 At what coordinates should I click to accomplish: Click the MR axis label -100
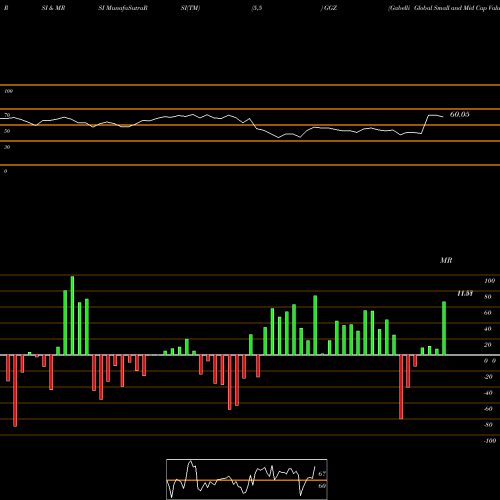[x=490, y=441]
